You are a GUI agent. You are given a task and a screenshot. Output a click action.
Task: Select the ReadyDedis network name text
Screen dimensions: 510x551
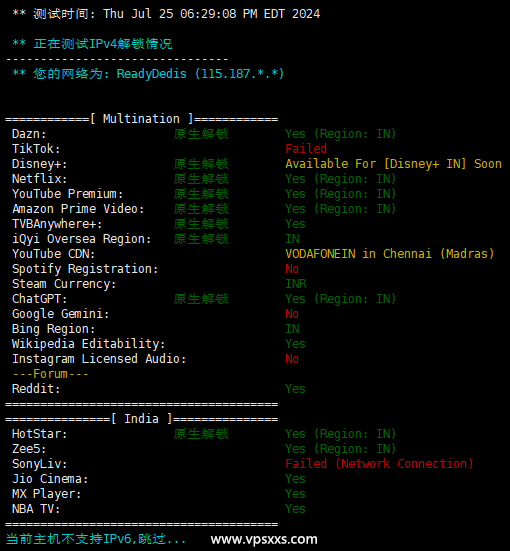[x=151, y=74]
